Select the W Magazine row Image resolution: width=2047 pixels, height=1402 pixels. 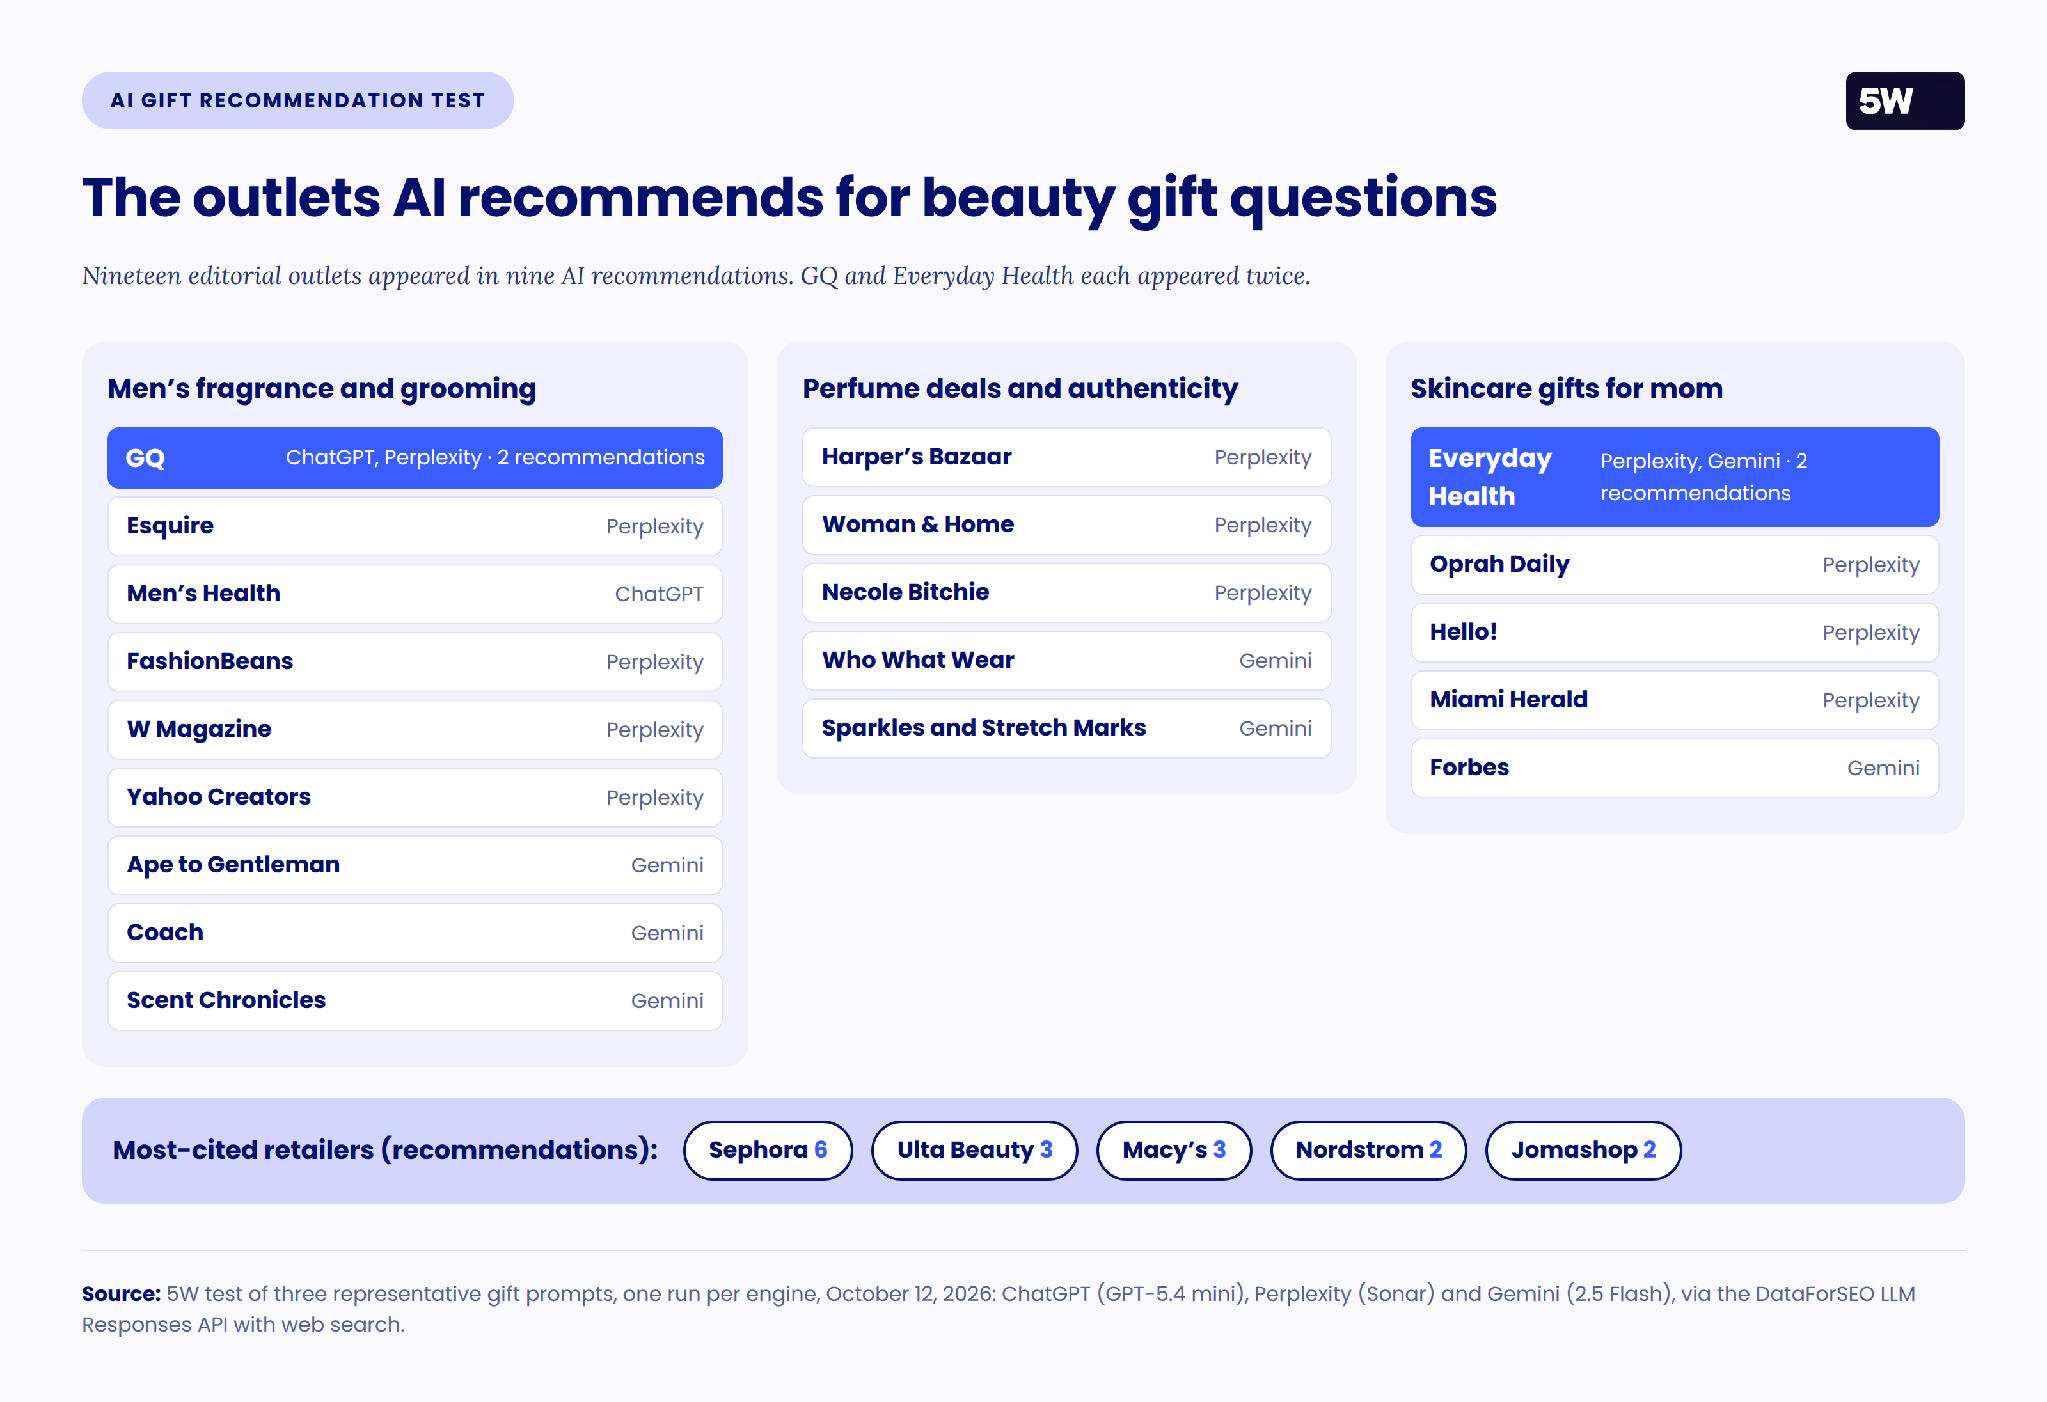pyautogui.click(x=415, y=730)
